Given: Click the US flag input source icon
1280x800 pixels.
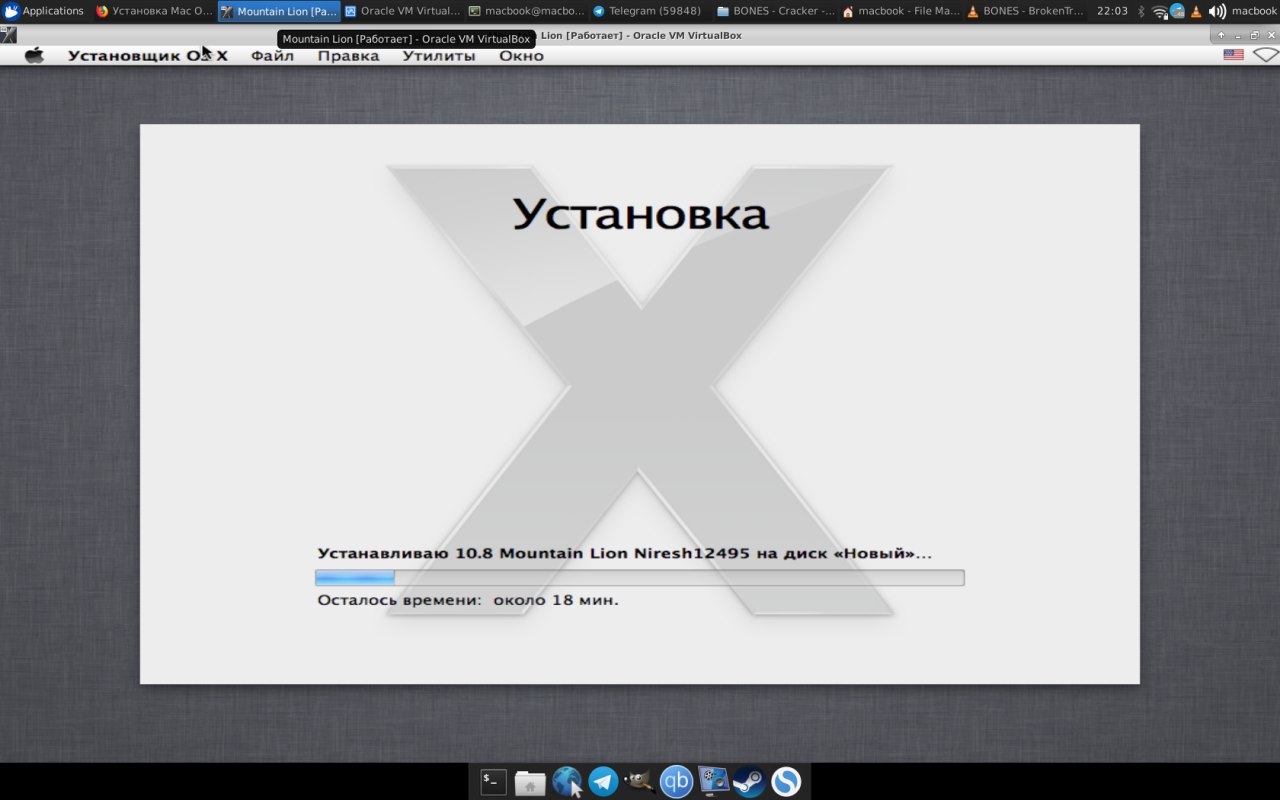Looking at the screenshot, I should pos(1234,55).
